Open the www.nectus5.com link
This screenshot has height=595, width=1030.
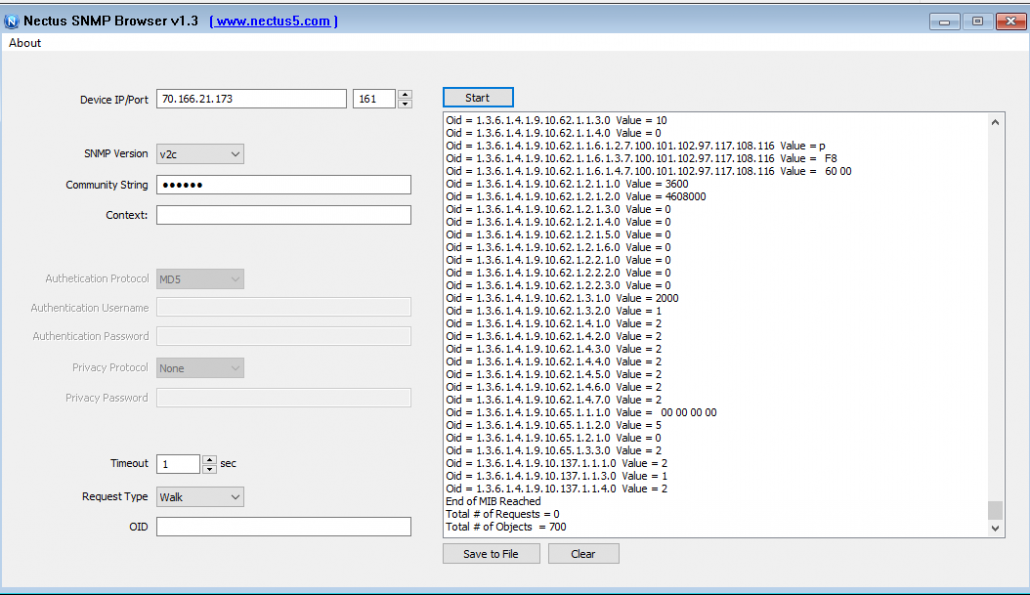click(273, 21)
